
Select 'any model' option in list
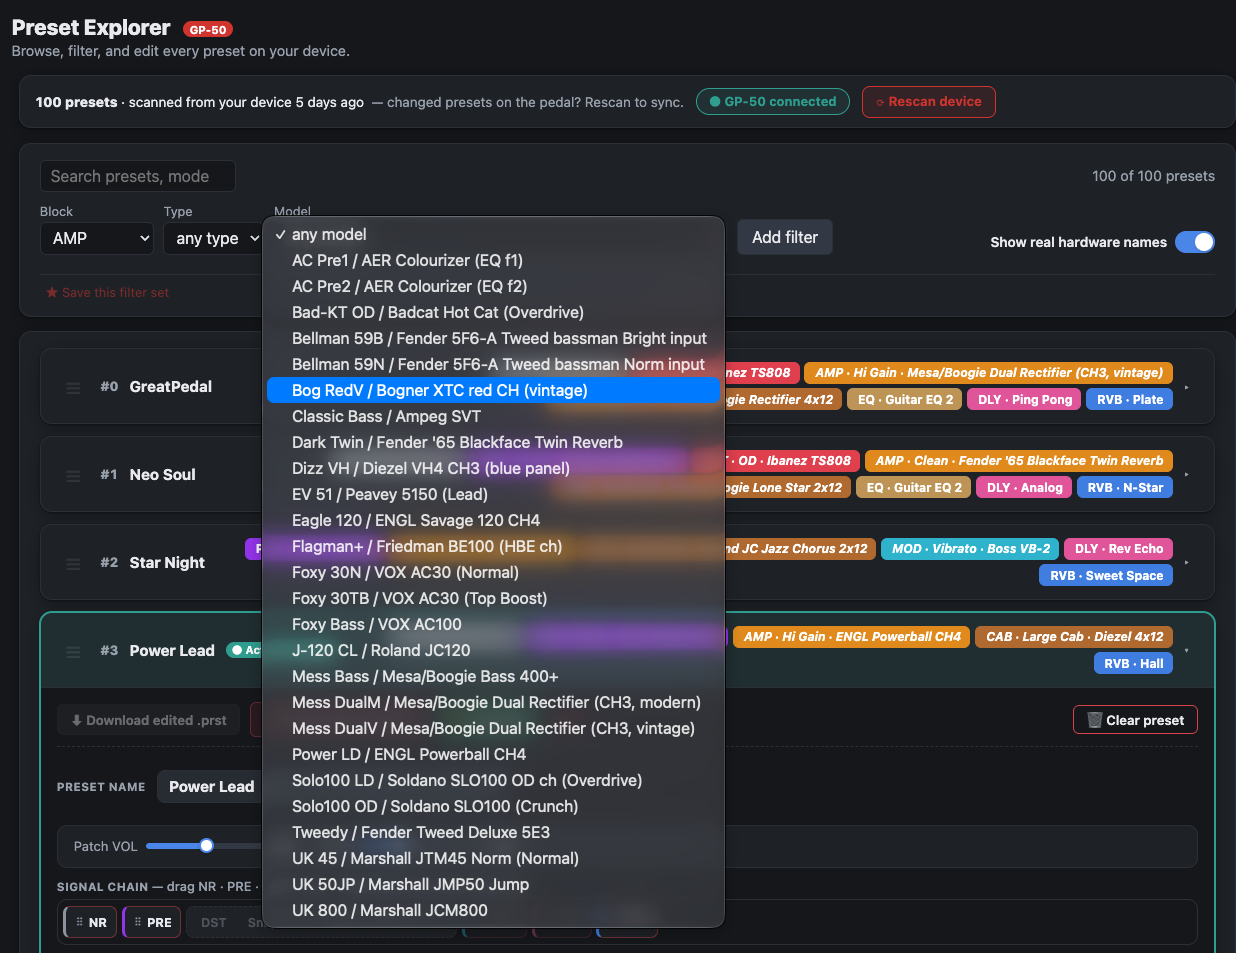[493, 234]
